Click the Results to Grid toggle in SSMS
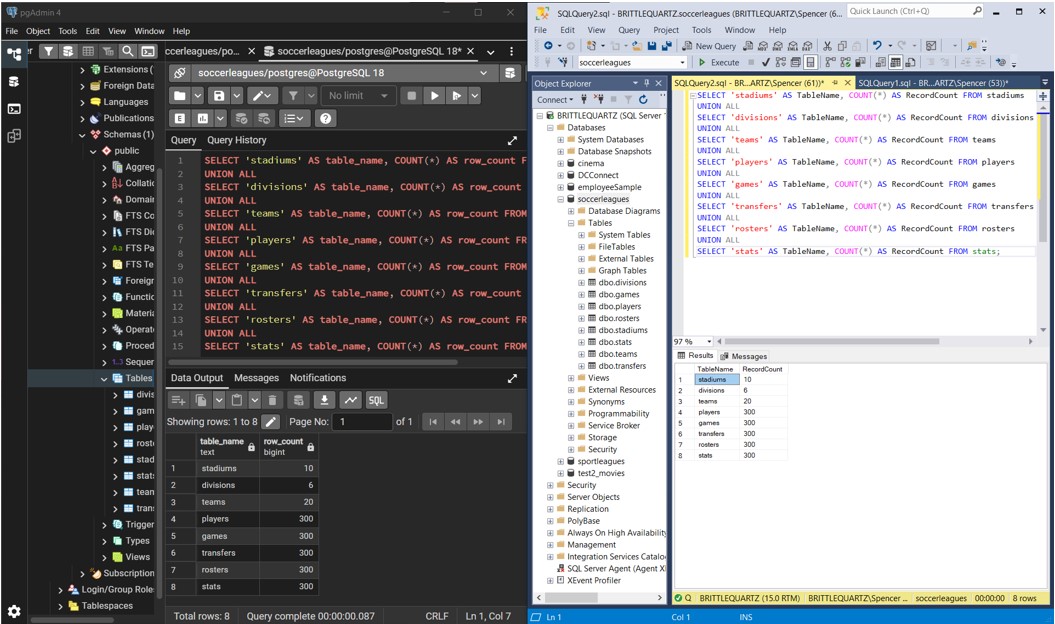 (896, 62)
